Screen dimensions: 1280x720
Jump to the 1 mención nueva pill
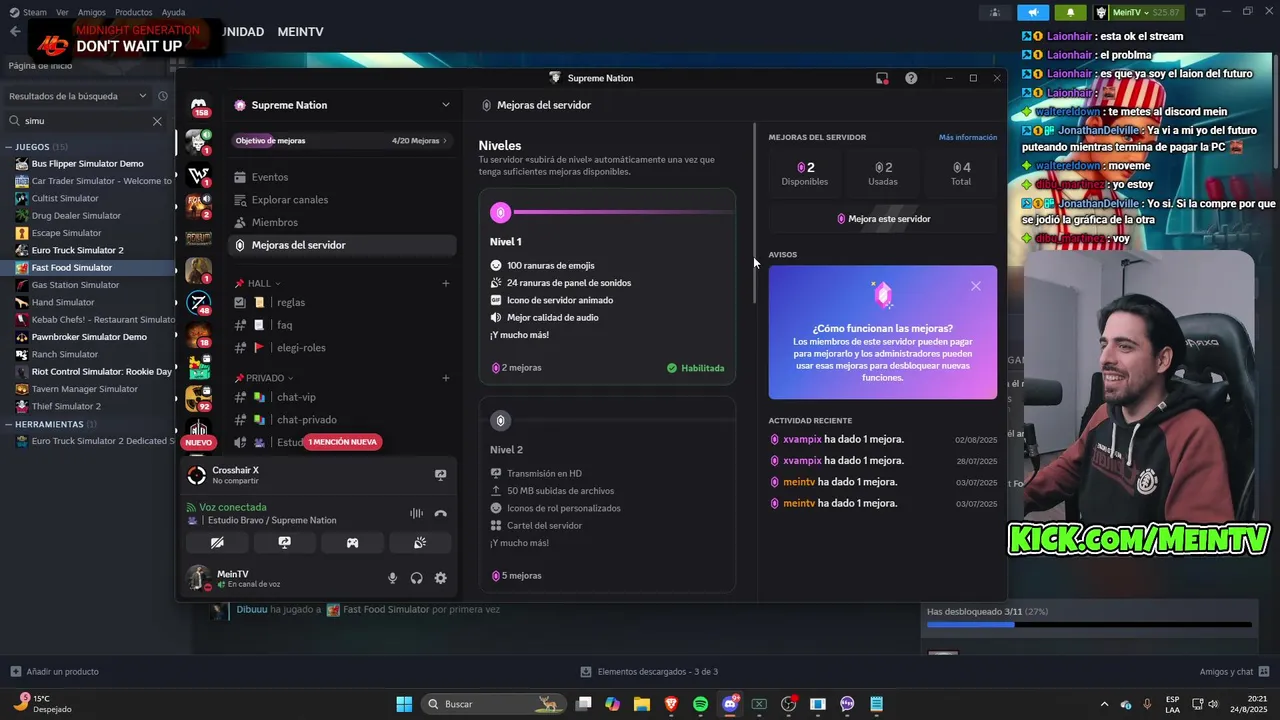tap(342, 442)
